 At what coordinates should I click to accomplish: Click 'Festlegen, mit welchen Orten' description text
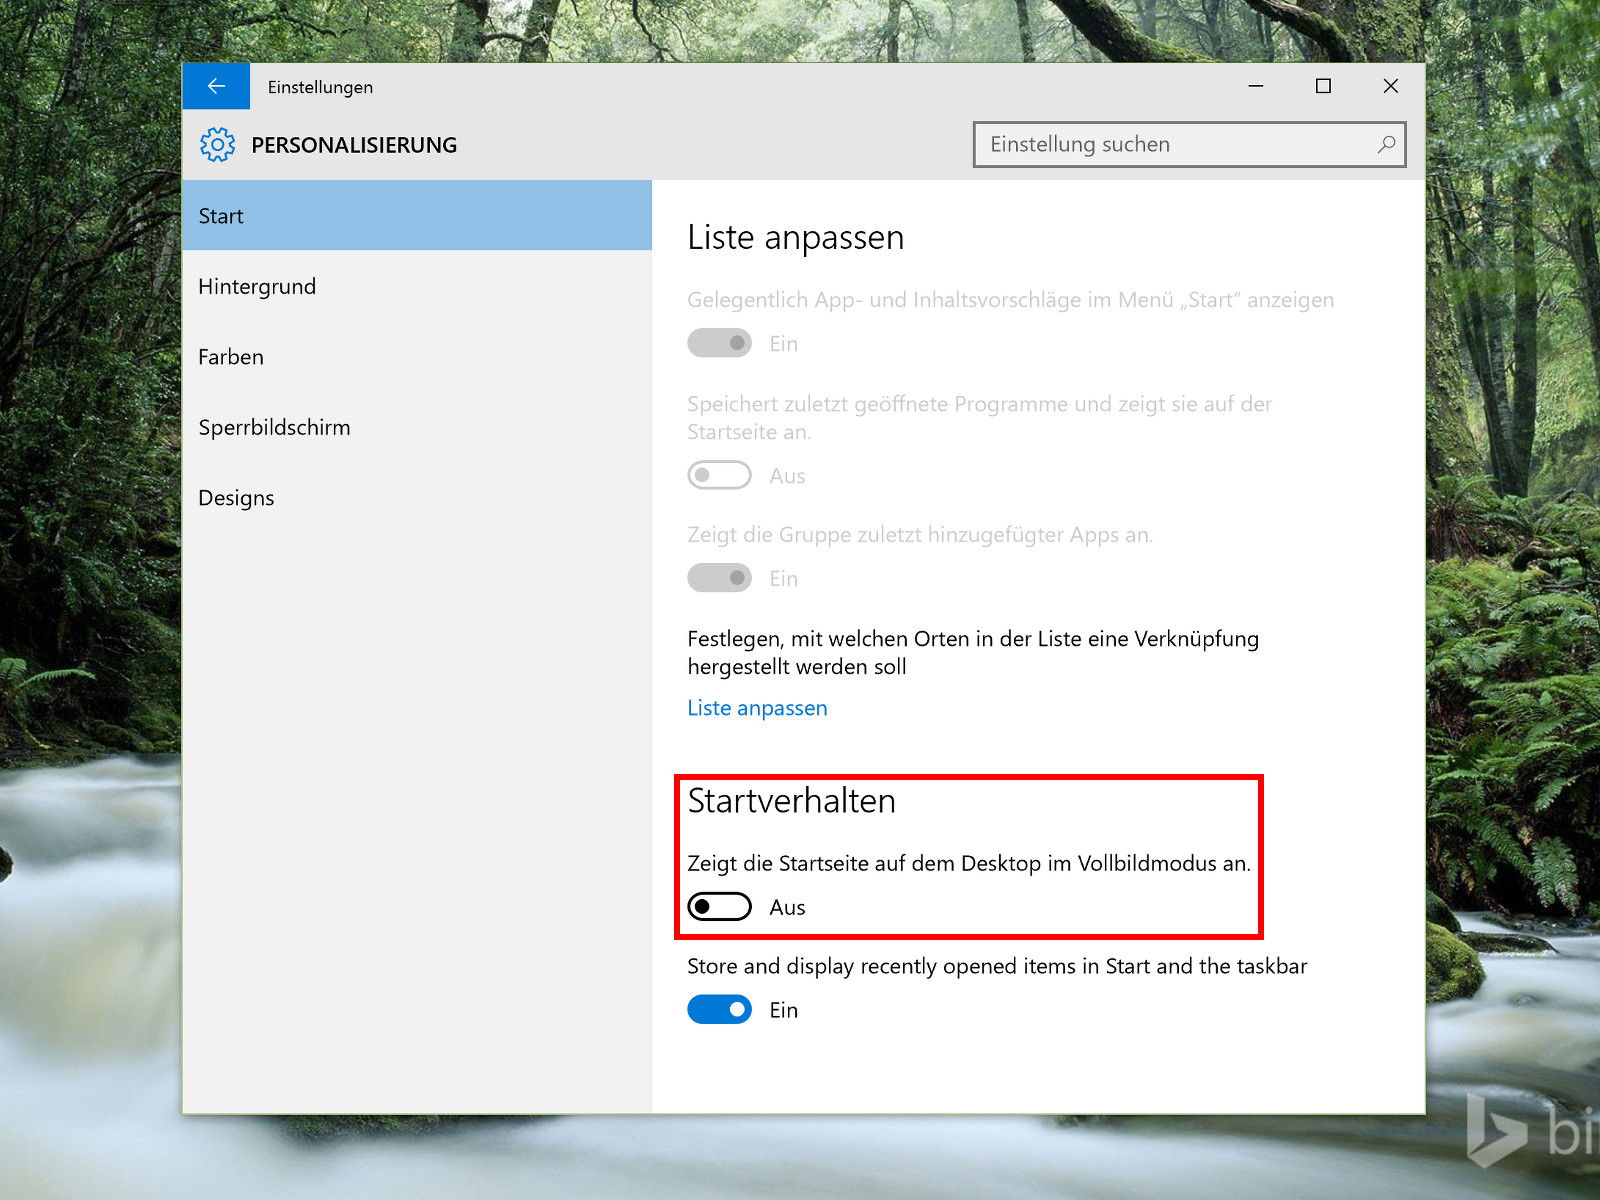click(x=973, y=652)
